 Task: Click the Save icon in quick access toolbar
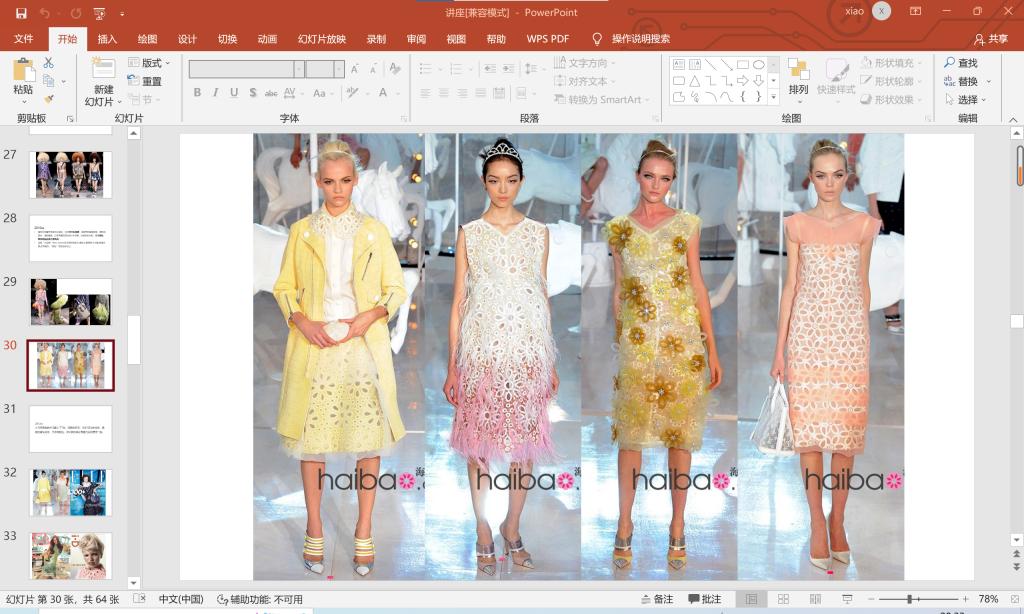tap(21, 13)
